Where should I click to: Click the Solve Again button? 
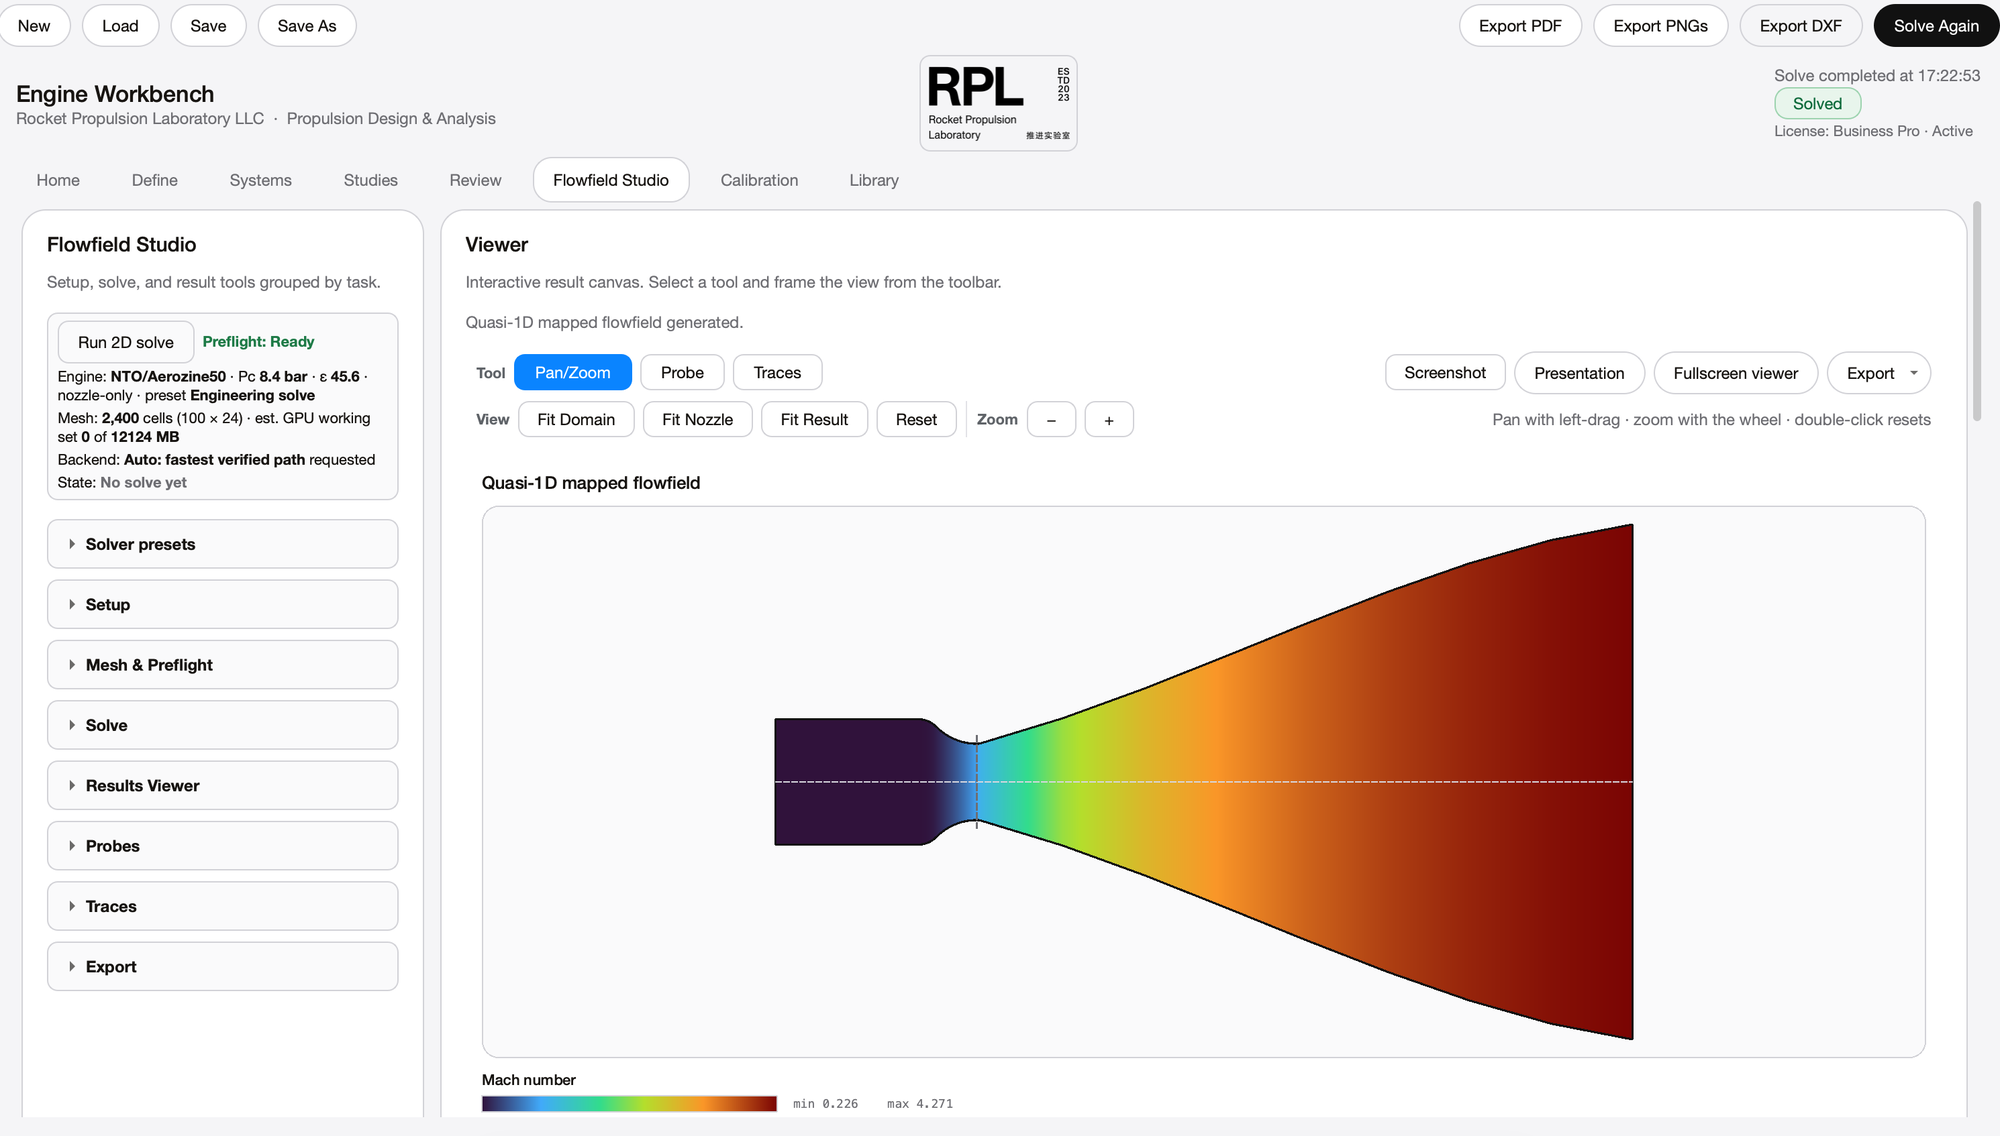tap(1936, 26)
